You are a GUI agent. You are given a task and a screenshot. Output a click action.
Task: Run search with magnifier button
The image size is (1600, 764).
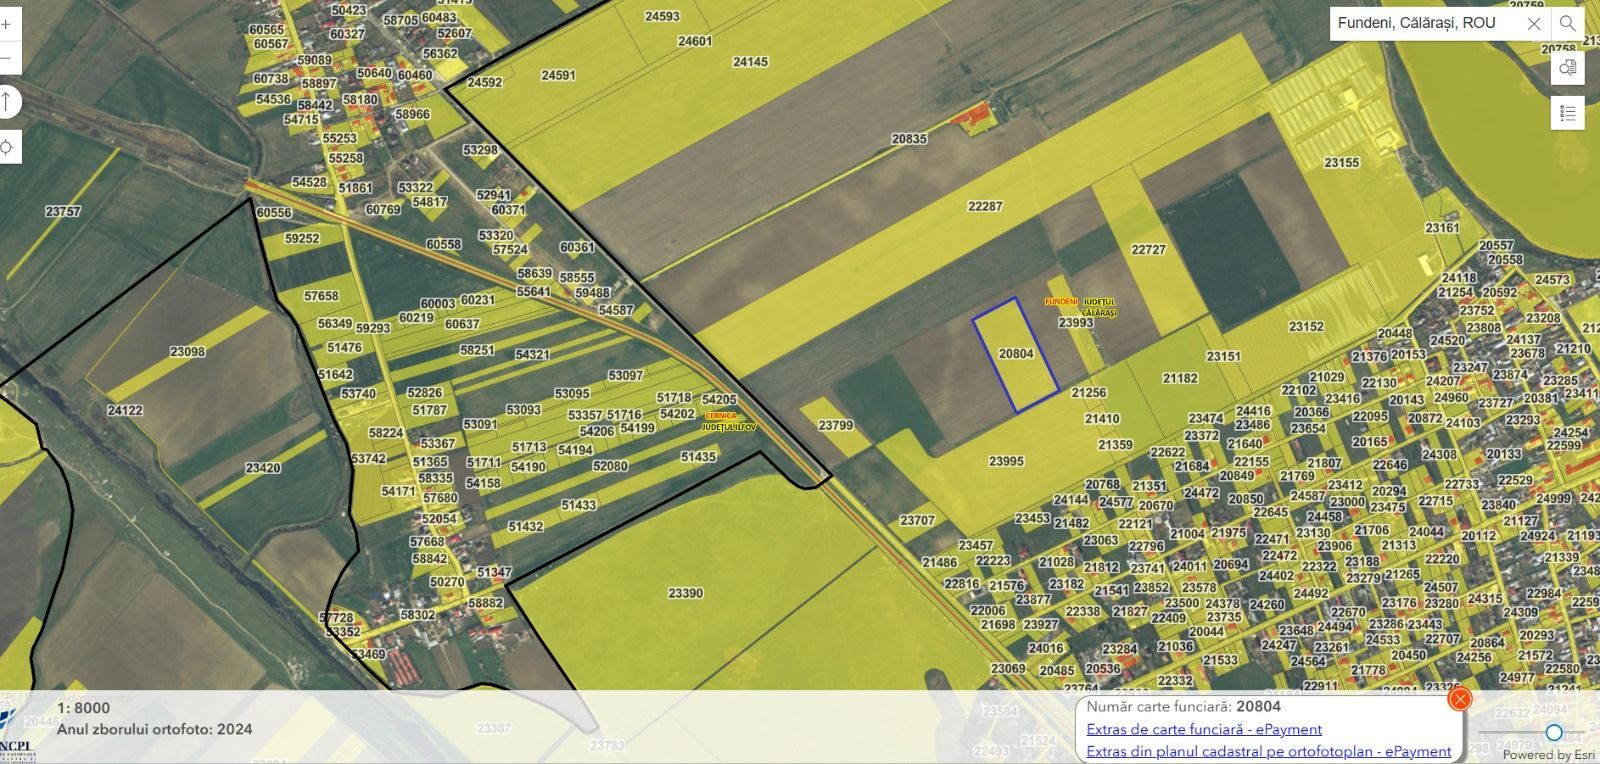point(1567,24)
